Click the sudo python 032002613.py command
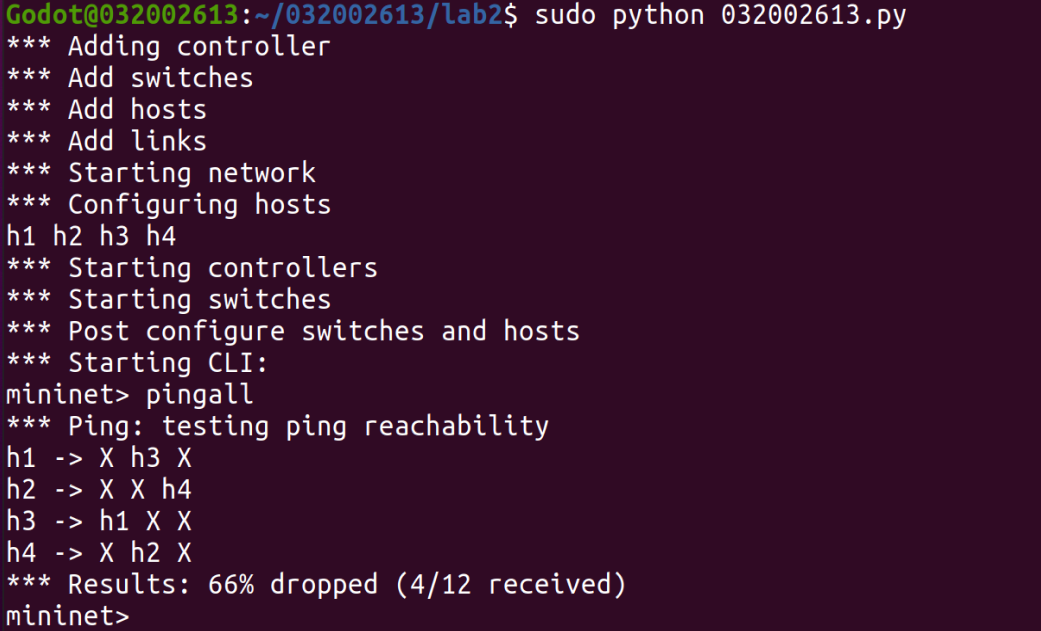 (720, 15)
